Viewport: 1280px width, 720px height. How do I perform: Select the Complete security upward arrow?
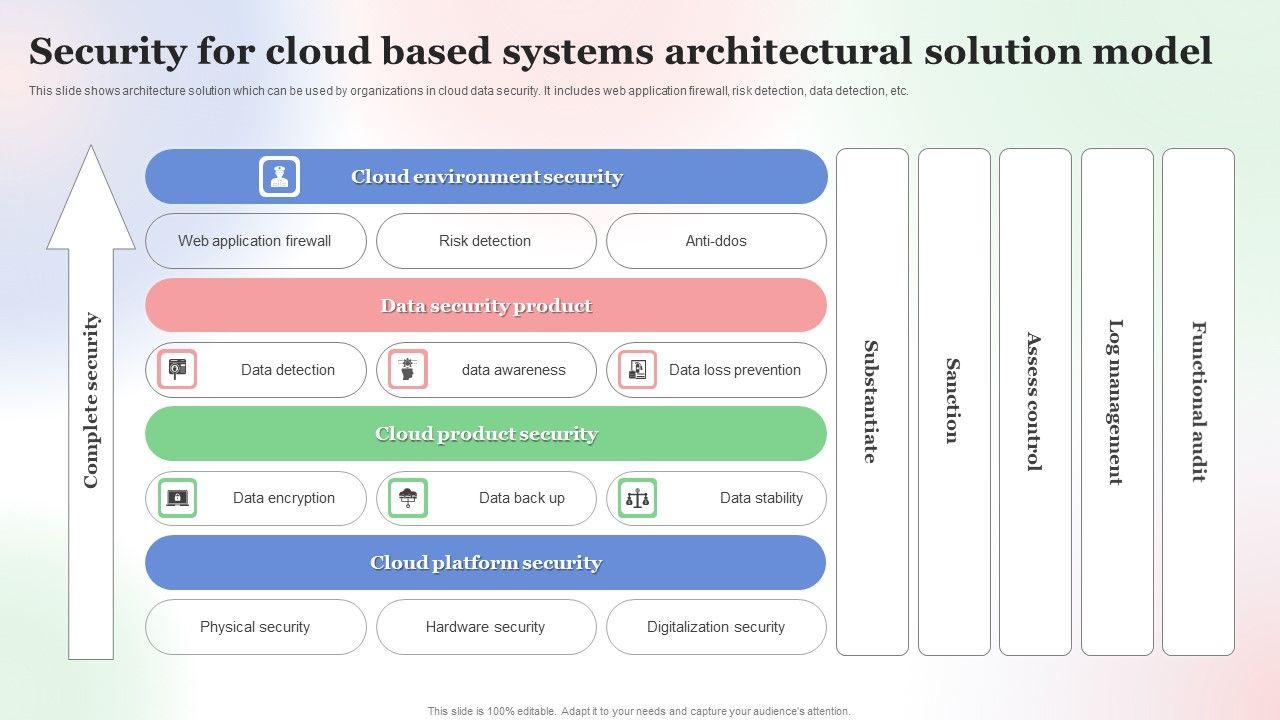point(91,400)
